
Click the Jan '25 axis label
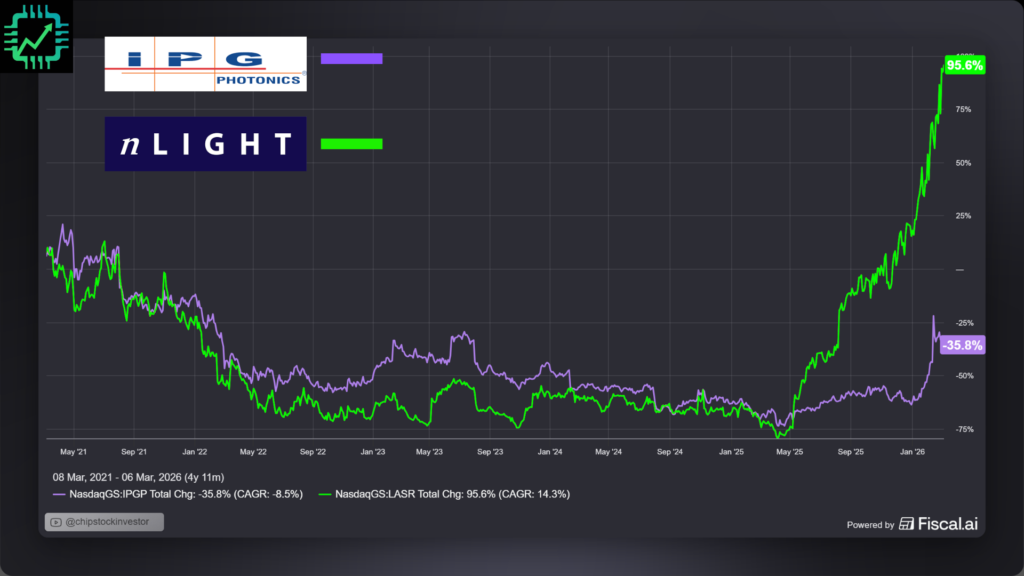coord(731,452)
